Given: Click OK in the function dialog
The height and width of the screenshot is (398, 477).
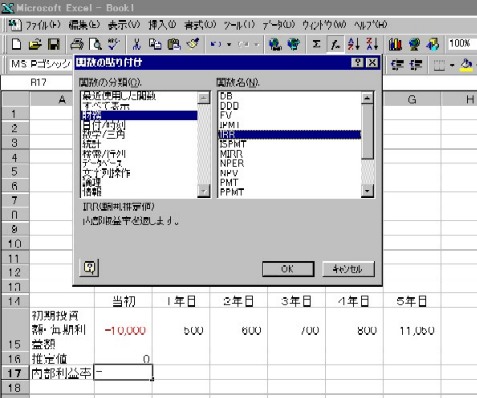Looking at the screenshot, I should [288, 269].
